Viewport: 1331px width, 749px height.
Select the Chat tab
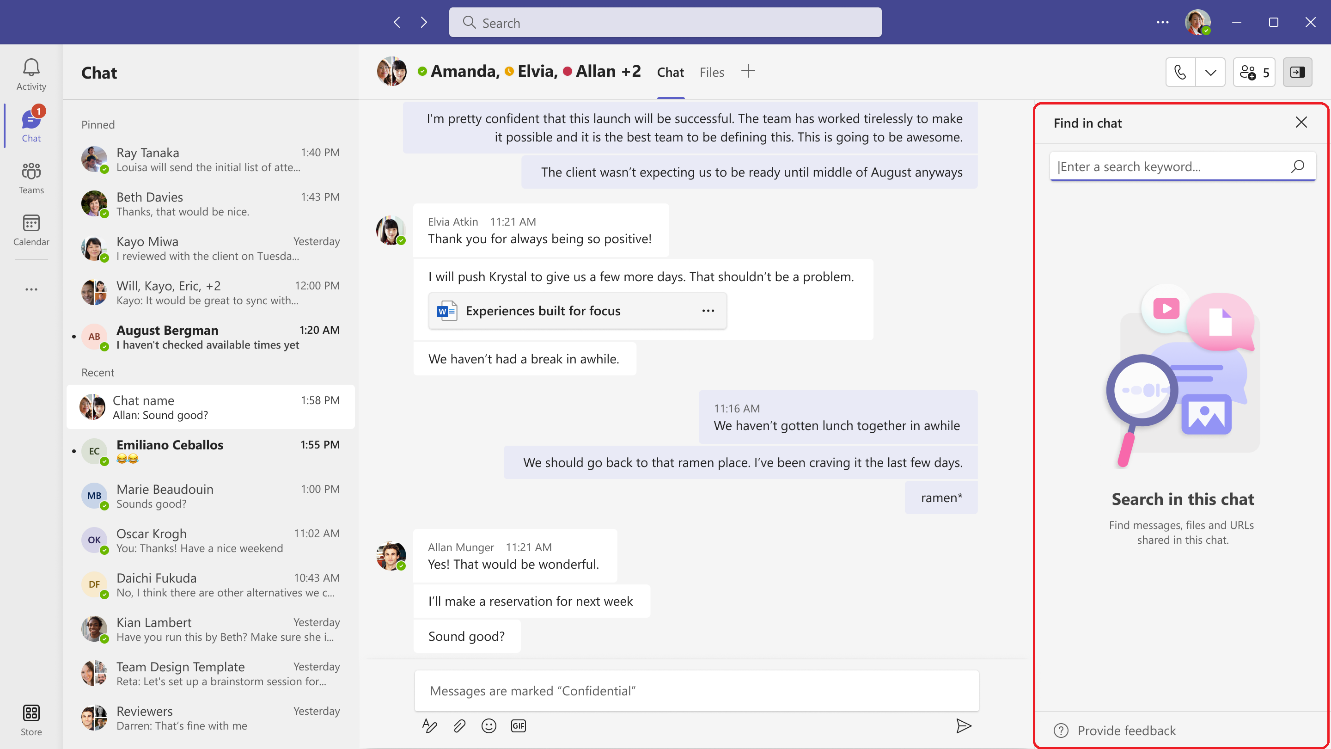coord(670,72)
